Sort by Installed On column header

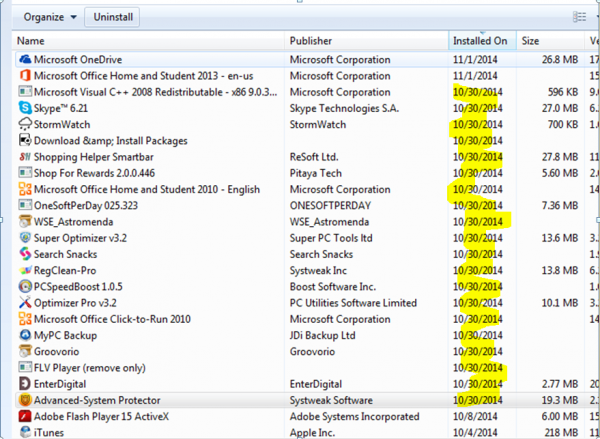click(480, 41)
